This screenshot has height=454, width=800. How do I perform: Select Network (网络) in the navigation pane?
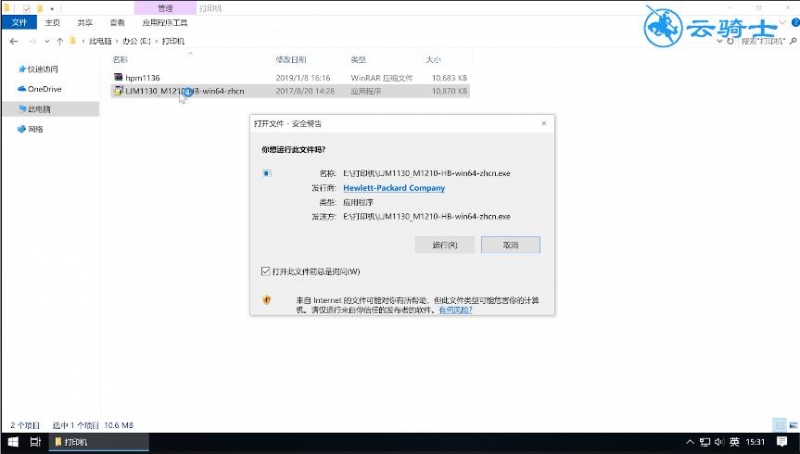(x=31, y=129)
